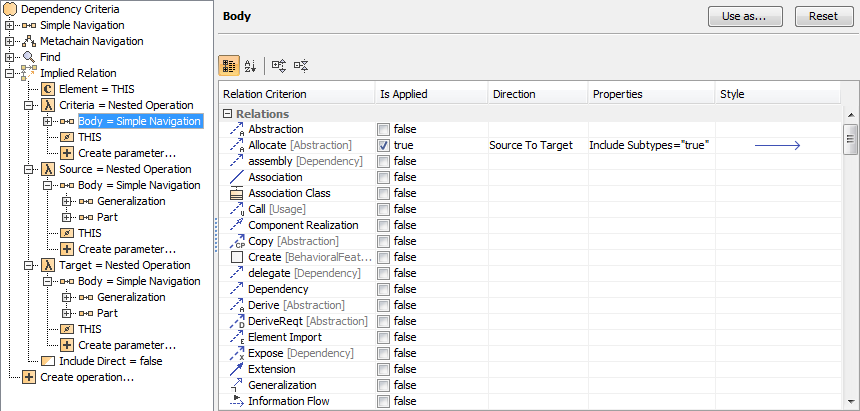Click the lambda icon beside Criteria
This screenshot has height=411, width=860.
pyautogui.click(x=47, y=105)
